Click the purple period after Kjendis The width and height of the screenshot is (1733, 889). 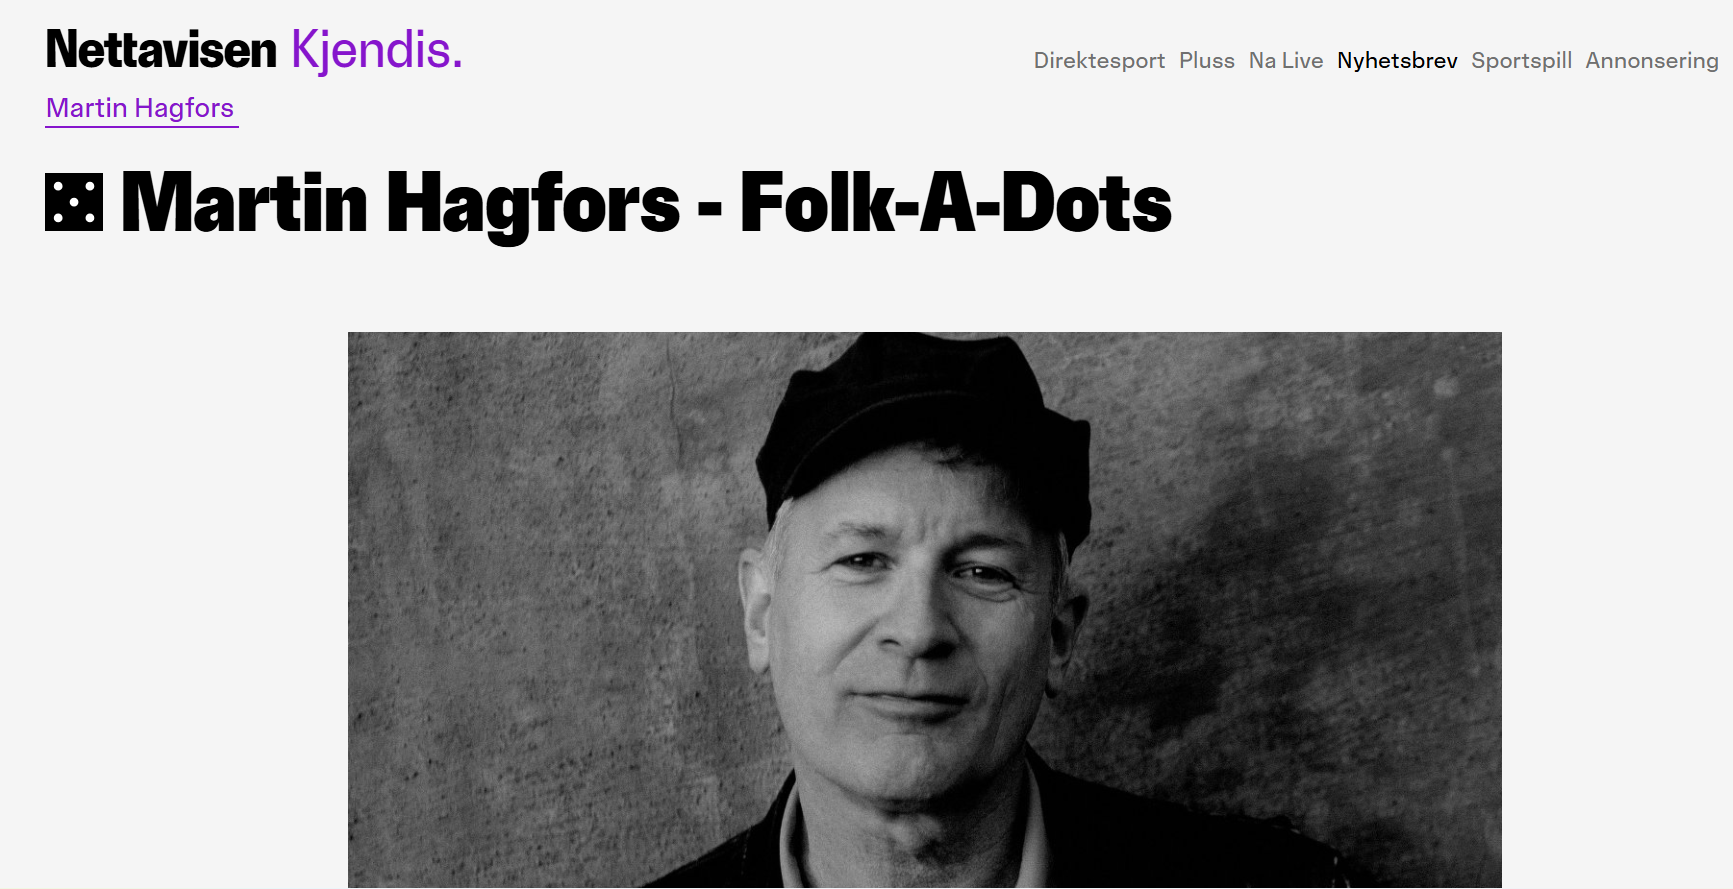457,66
